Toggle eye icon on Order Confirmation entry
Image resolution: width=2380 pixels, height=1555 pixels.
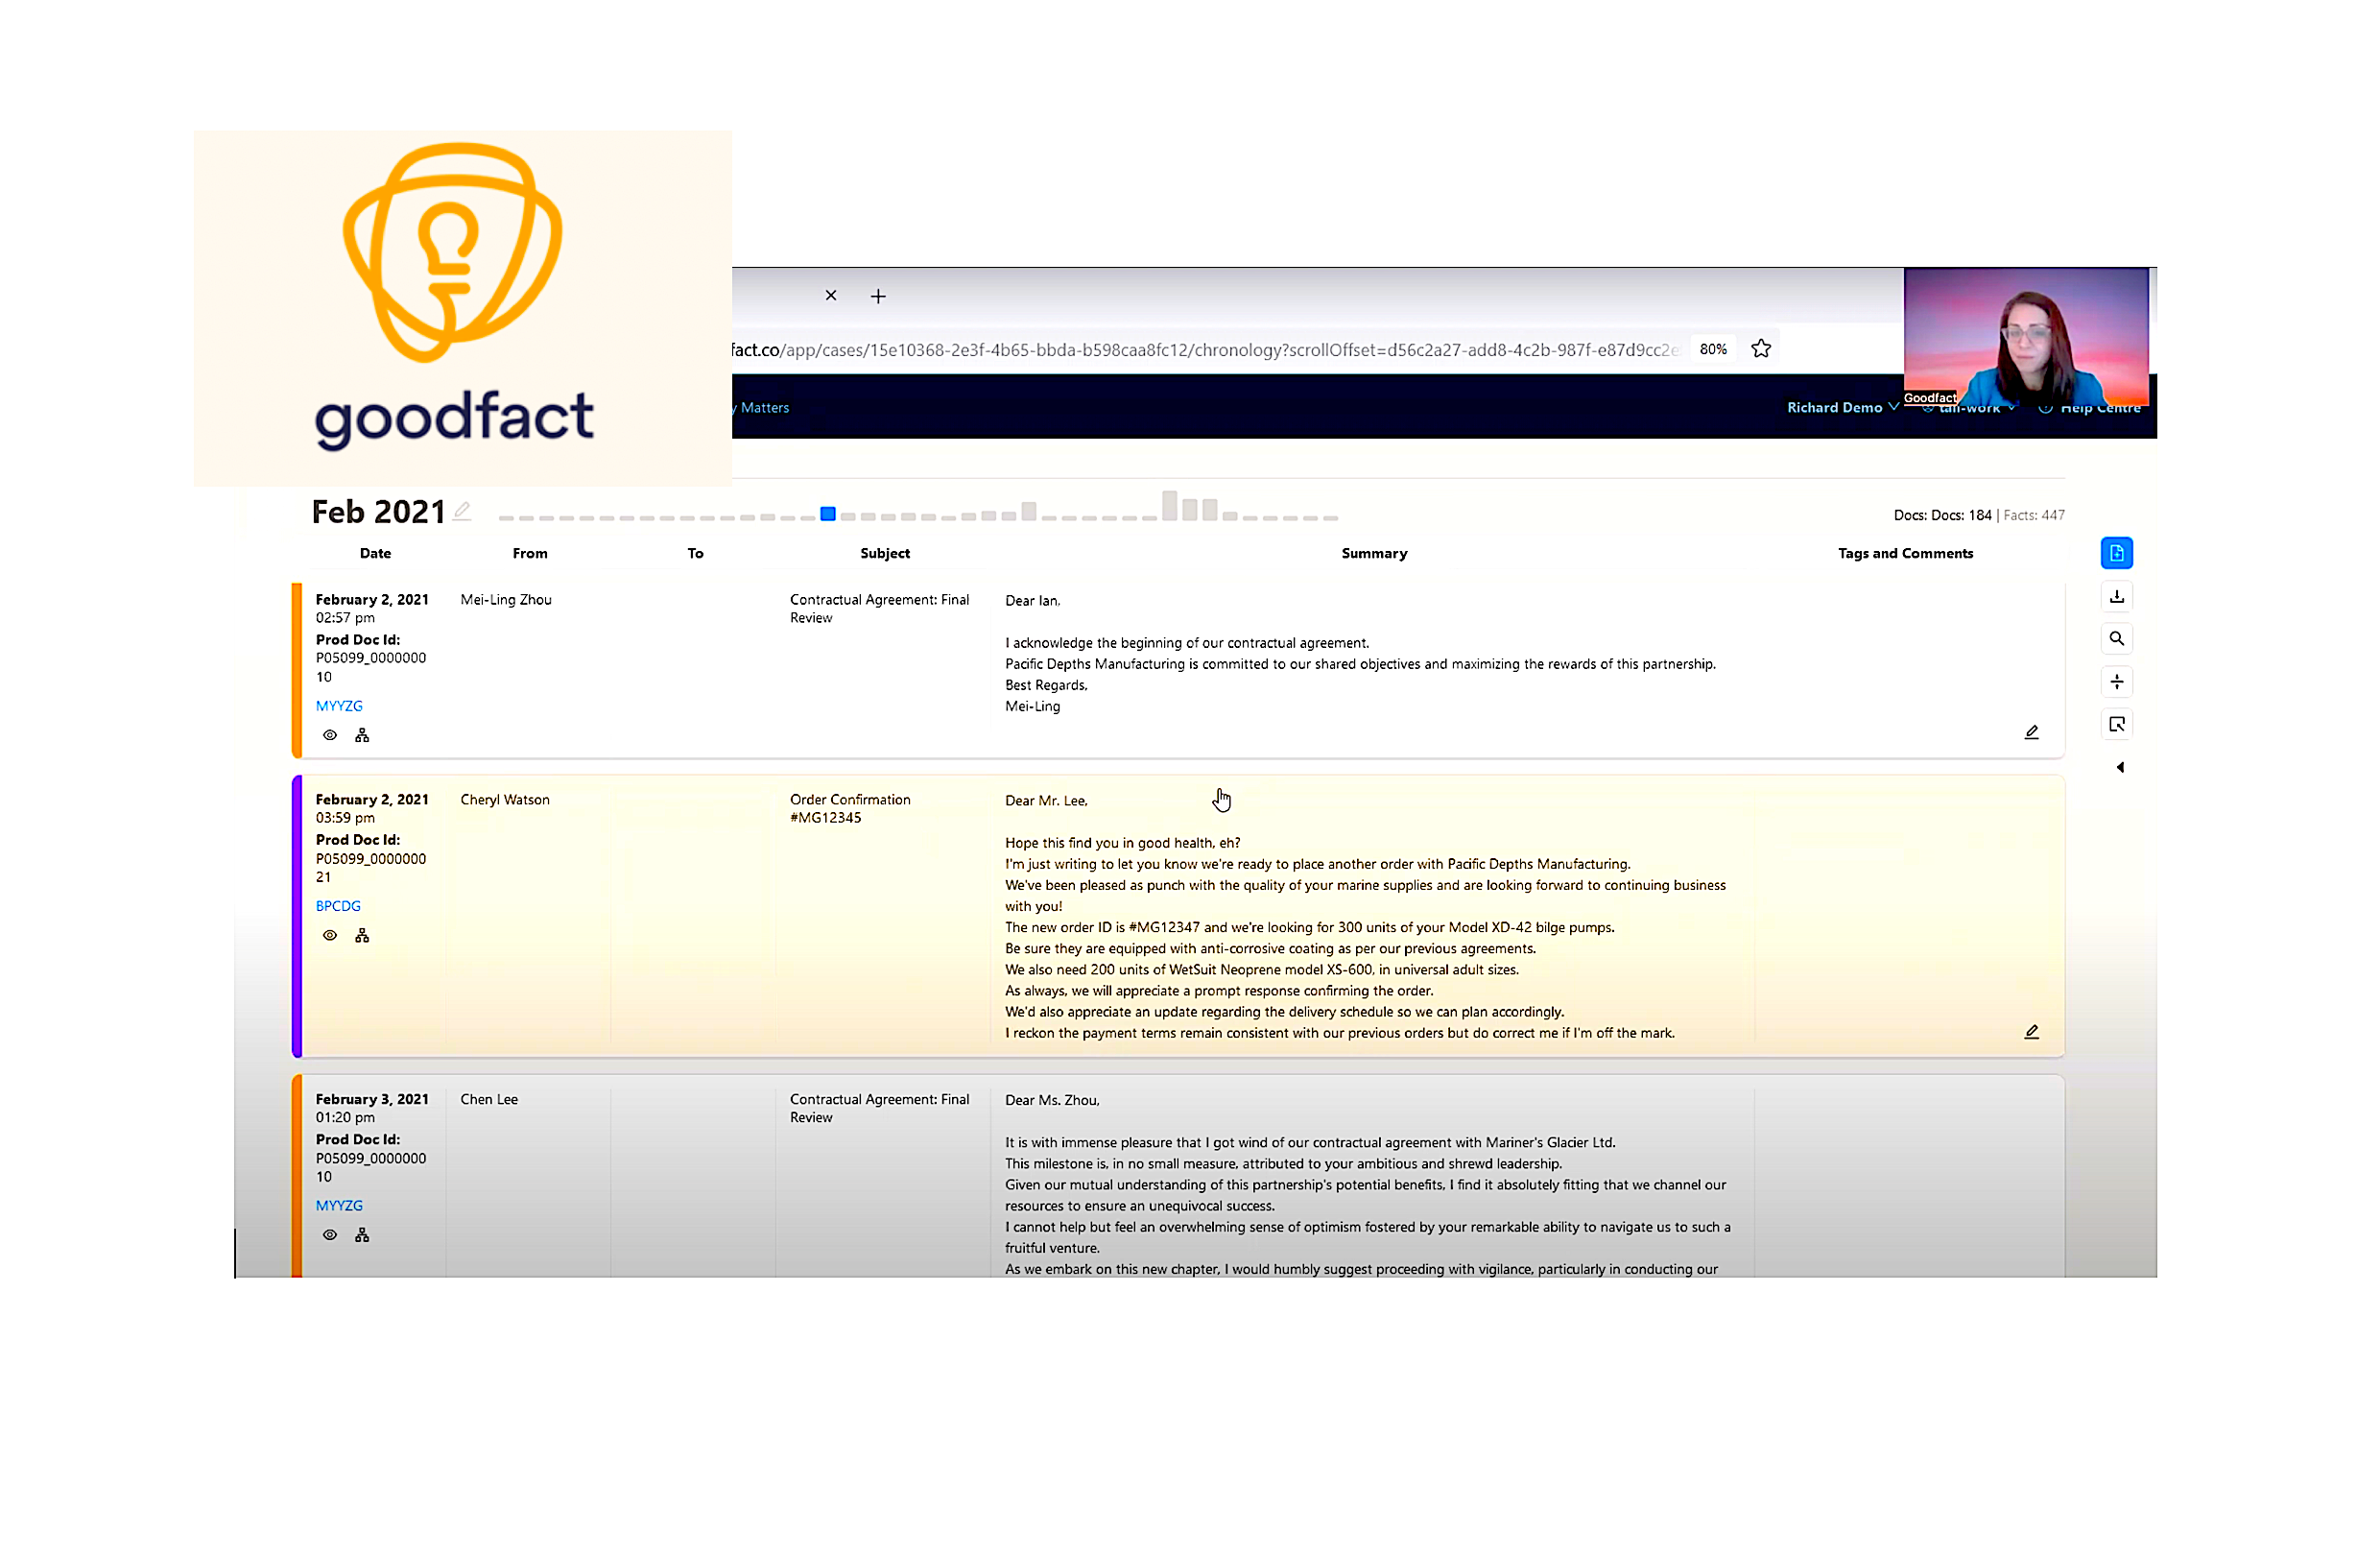tap(330, 936)
